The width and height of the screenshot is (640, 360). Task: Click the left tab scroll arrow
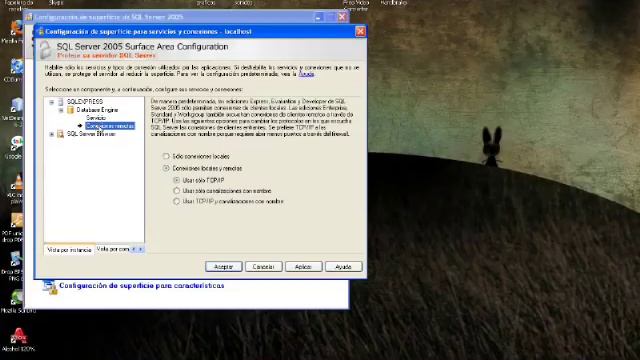click(x=133, y=249)
